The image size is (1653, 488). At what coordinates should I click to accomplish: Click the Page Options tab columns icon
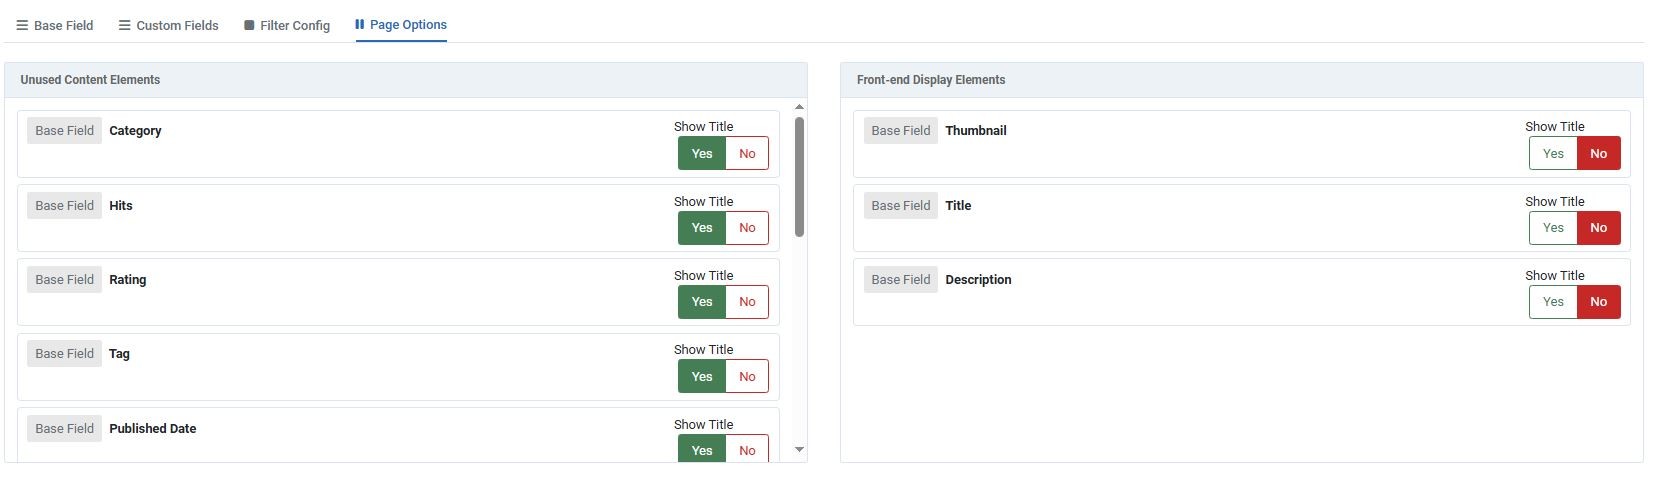point(360,25)
